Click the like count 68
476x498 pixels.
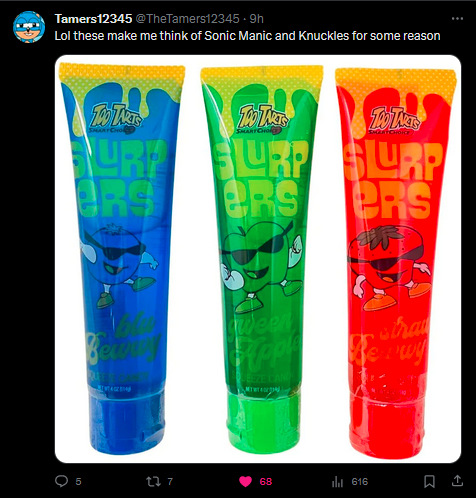coord(266,481)
